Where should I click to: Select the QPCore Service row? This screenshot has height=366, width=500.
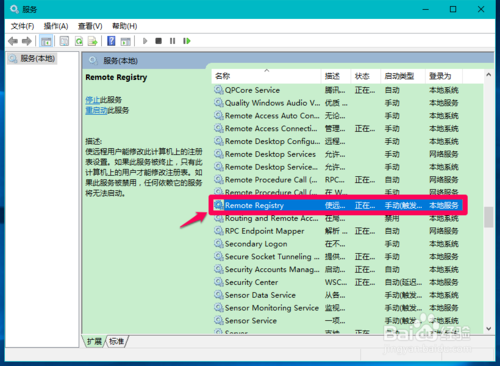[337, 90]
